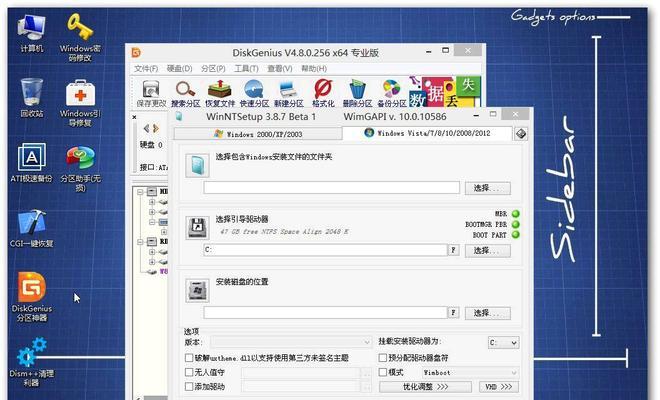Check the 模式 checkbox
660x400 pixels.
383,372
